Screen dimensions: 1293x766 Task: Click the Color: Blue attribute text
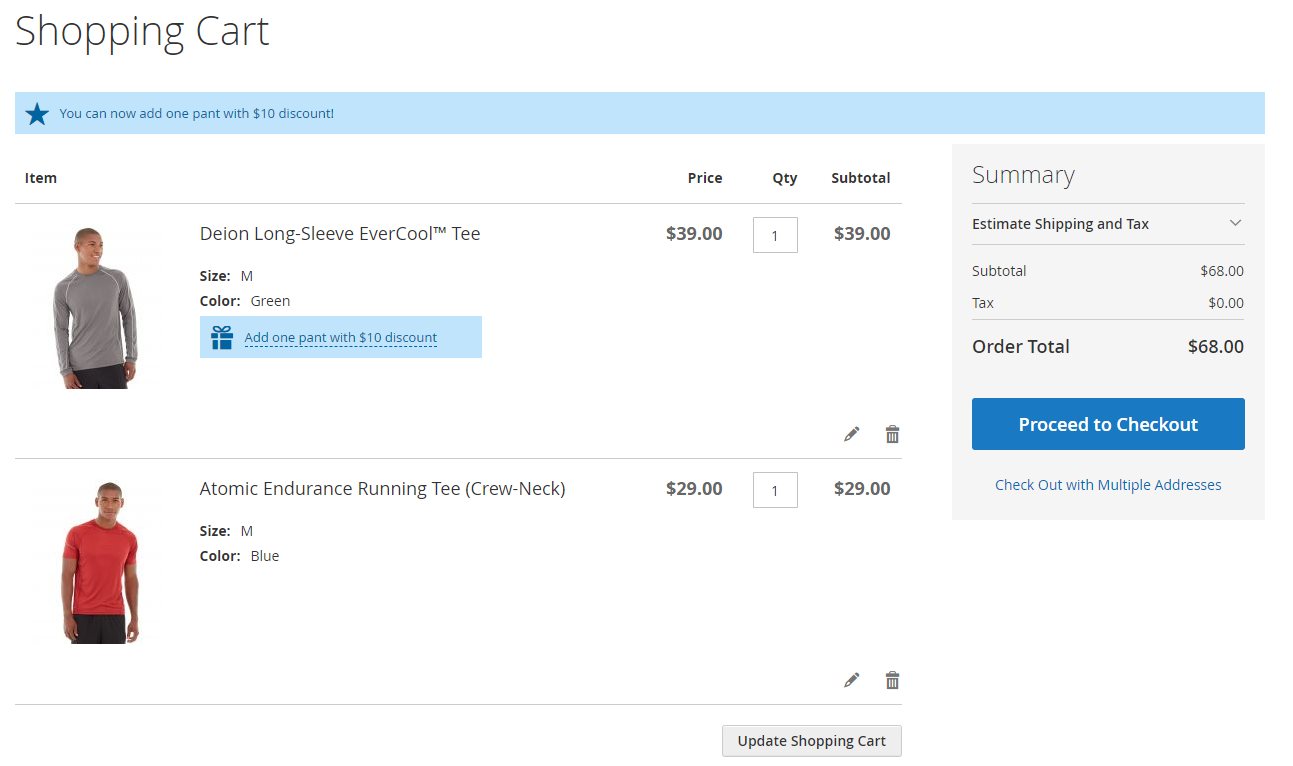pos(240,556)
